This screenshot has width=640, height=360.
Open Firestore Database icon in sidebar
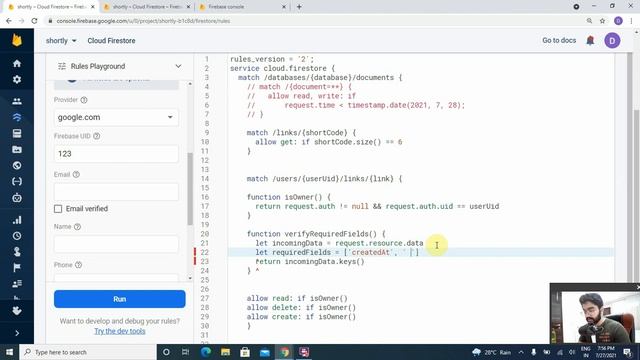click(17, 118)
